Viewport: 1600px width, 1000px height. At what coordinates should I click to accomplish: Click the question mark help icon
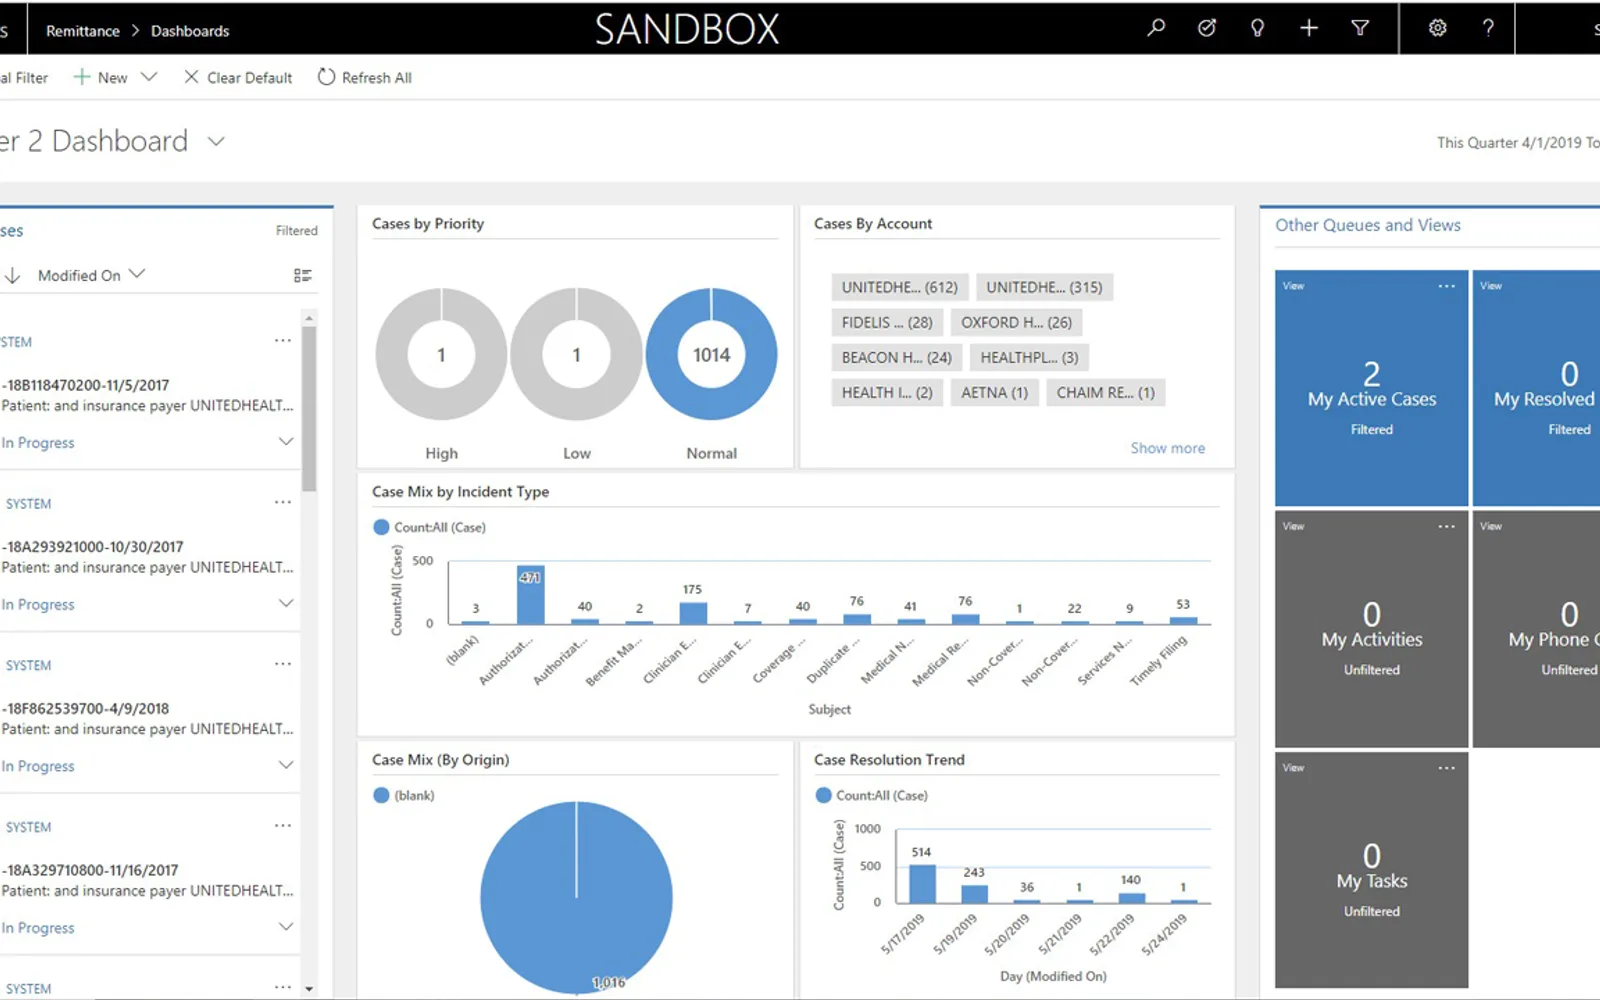click(x=1488, y=28)
